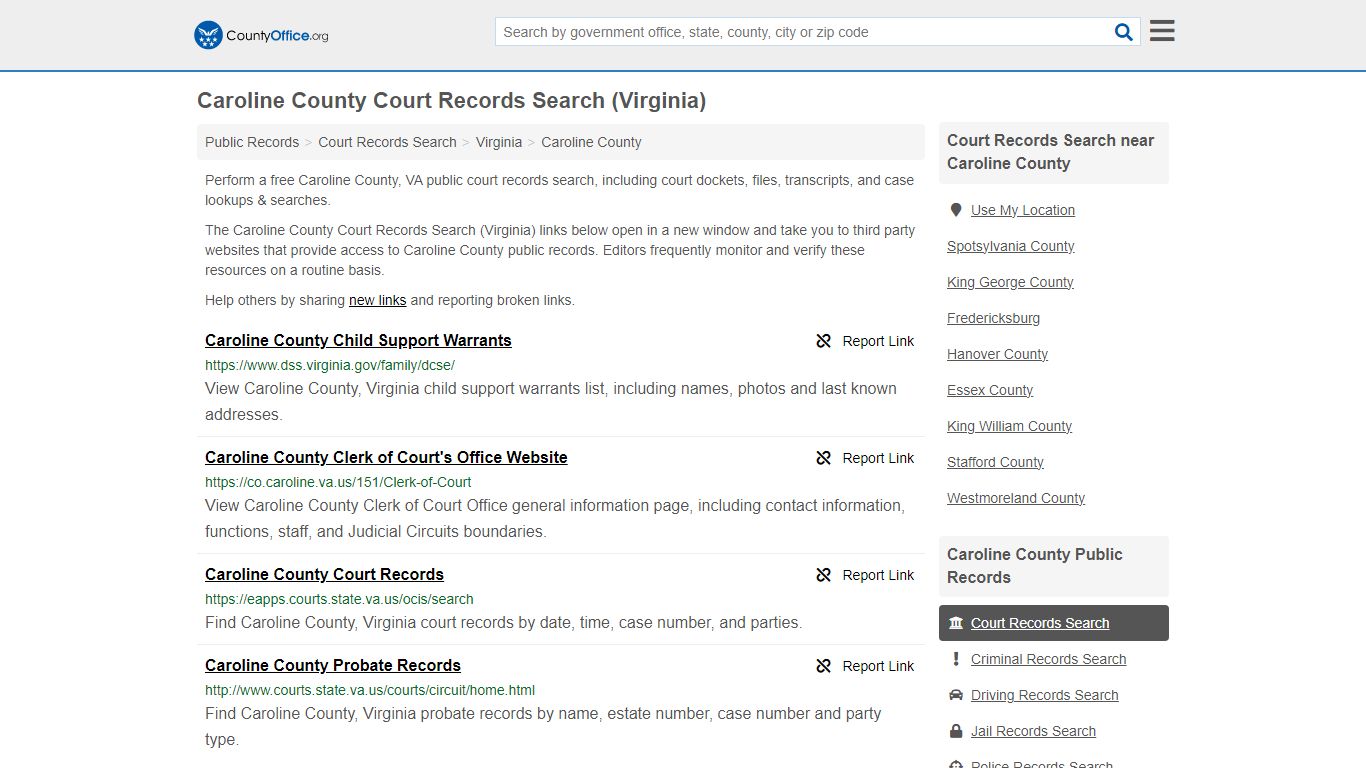Open Caroline County Clerk of Court's Office Website
The width and height of the screenshot is (1366, 768).
pyautogui.click(x=386, y=457)
